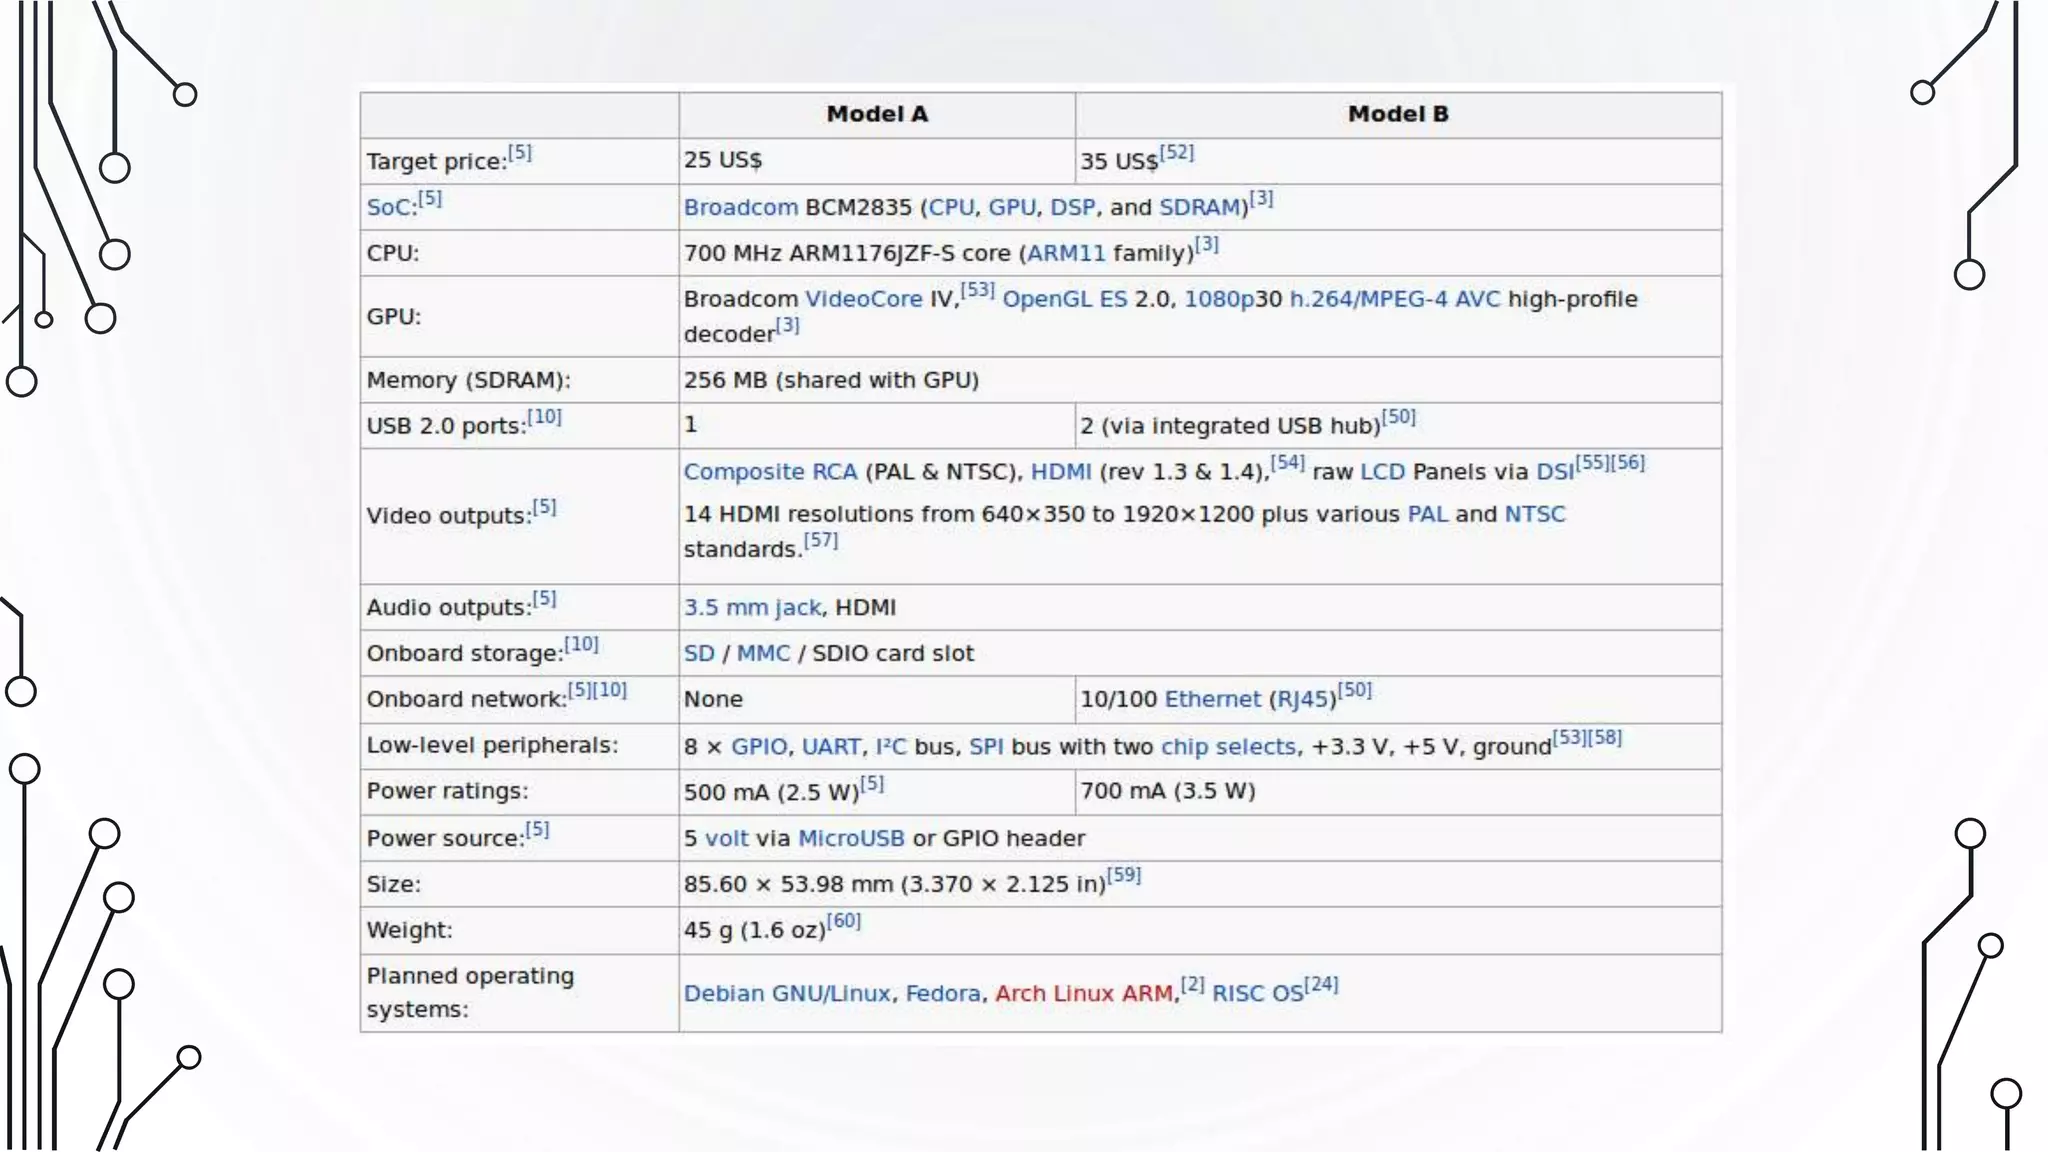This screenshot has width=2048, height=1152.
Task: Click the SPI link
Action: (x=986, y=747)
